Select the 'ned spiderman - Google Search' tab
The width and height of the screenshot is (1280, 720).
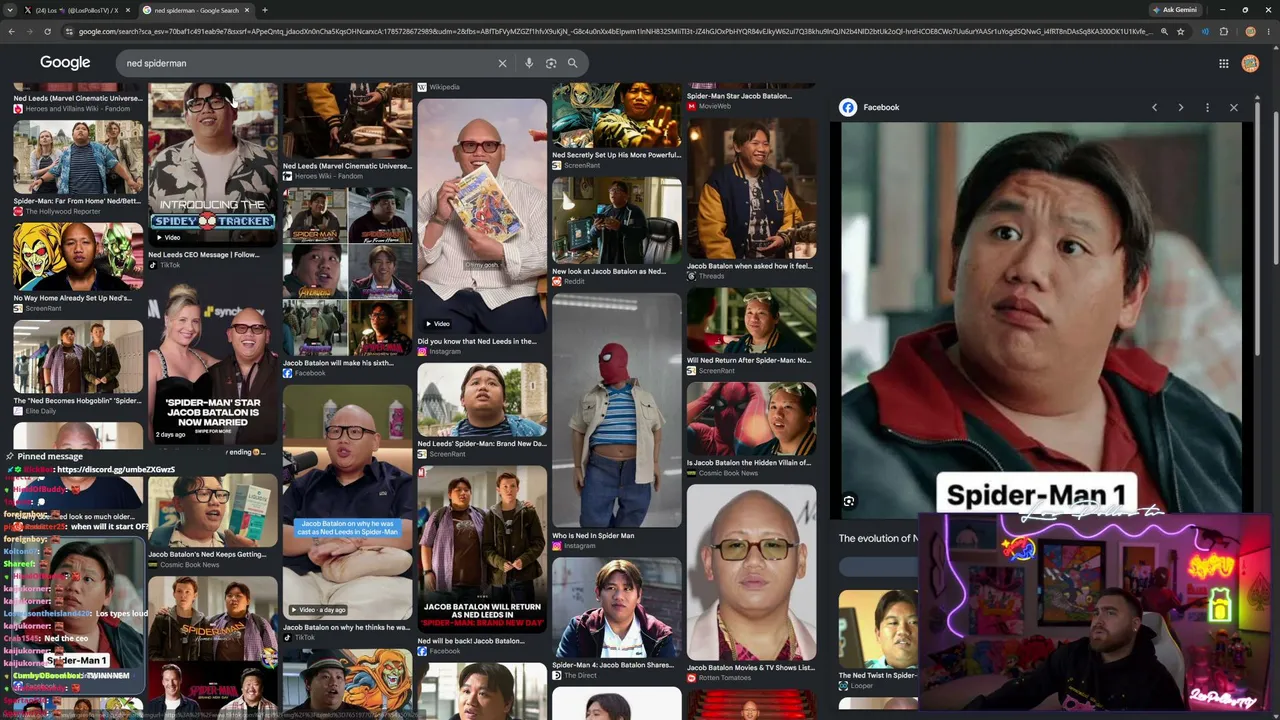click(196, 10)
